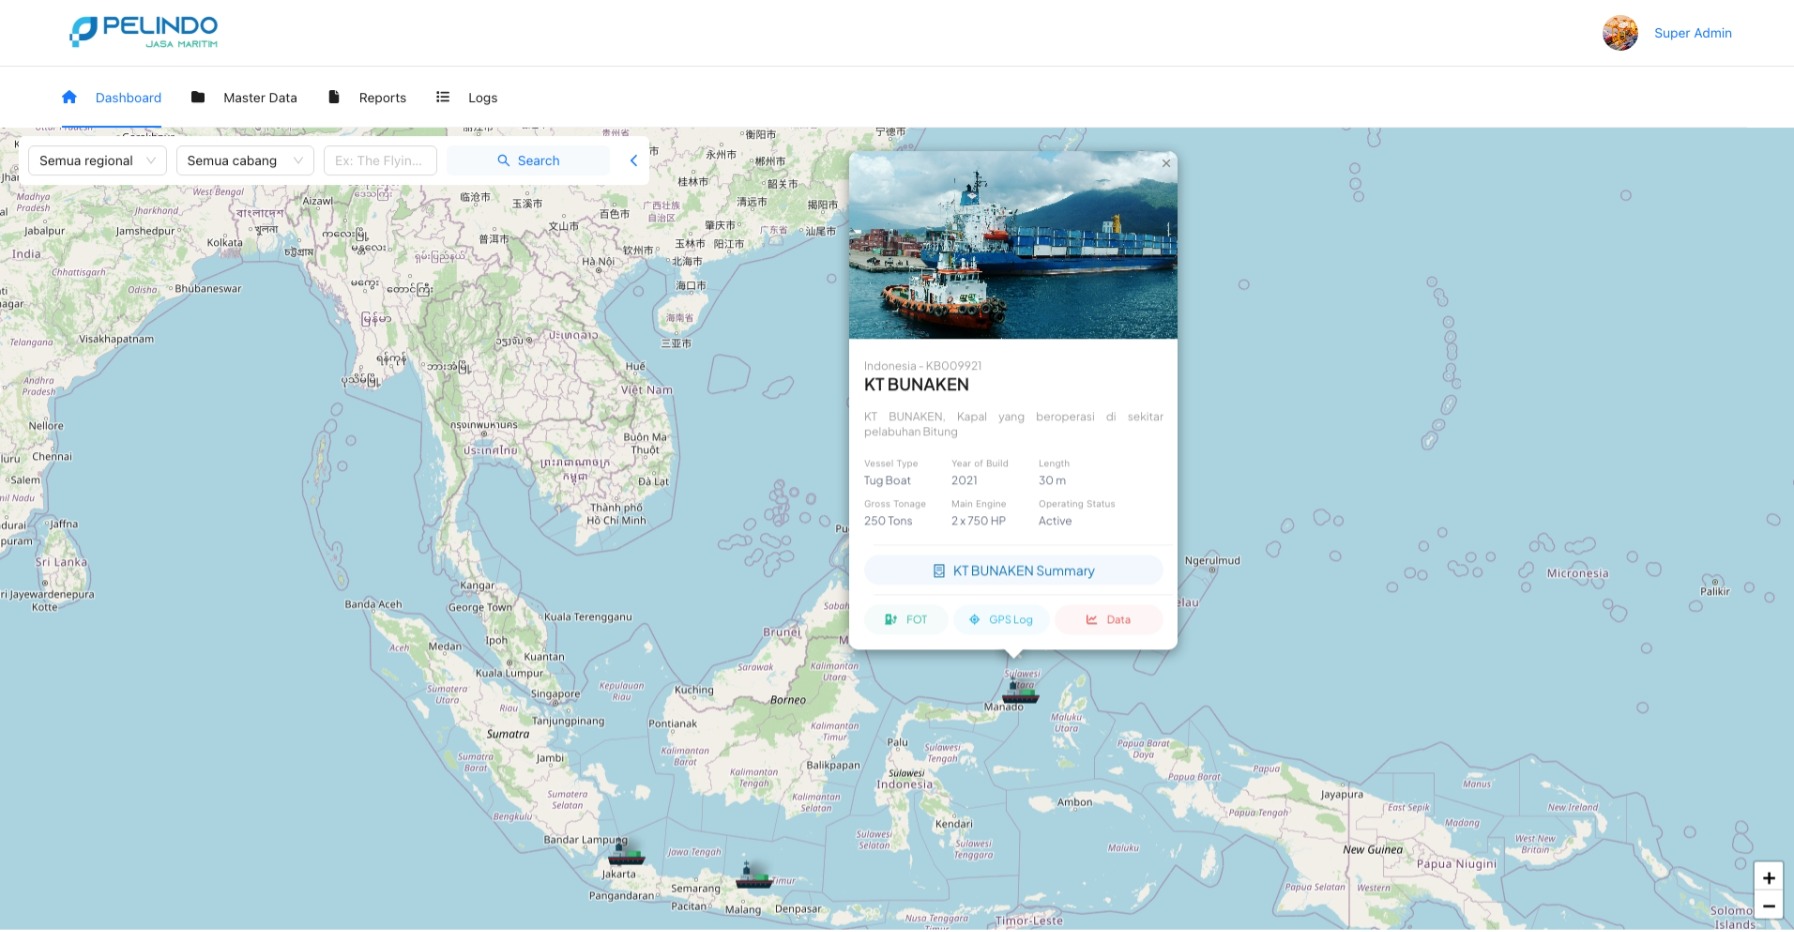1794x932 pixels.
Task: Collapse the search filter panel chevron
Action: [633, 160]
